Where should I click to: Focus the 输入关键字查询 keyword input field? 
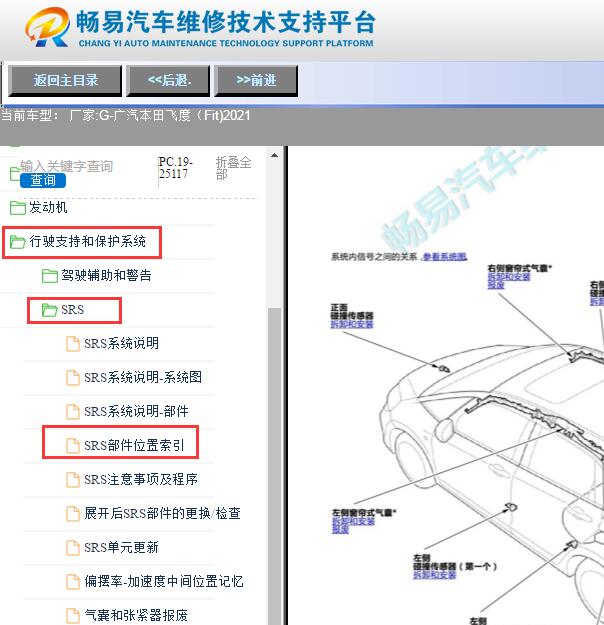(67, 166)
